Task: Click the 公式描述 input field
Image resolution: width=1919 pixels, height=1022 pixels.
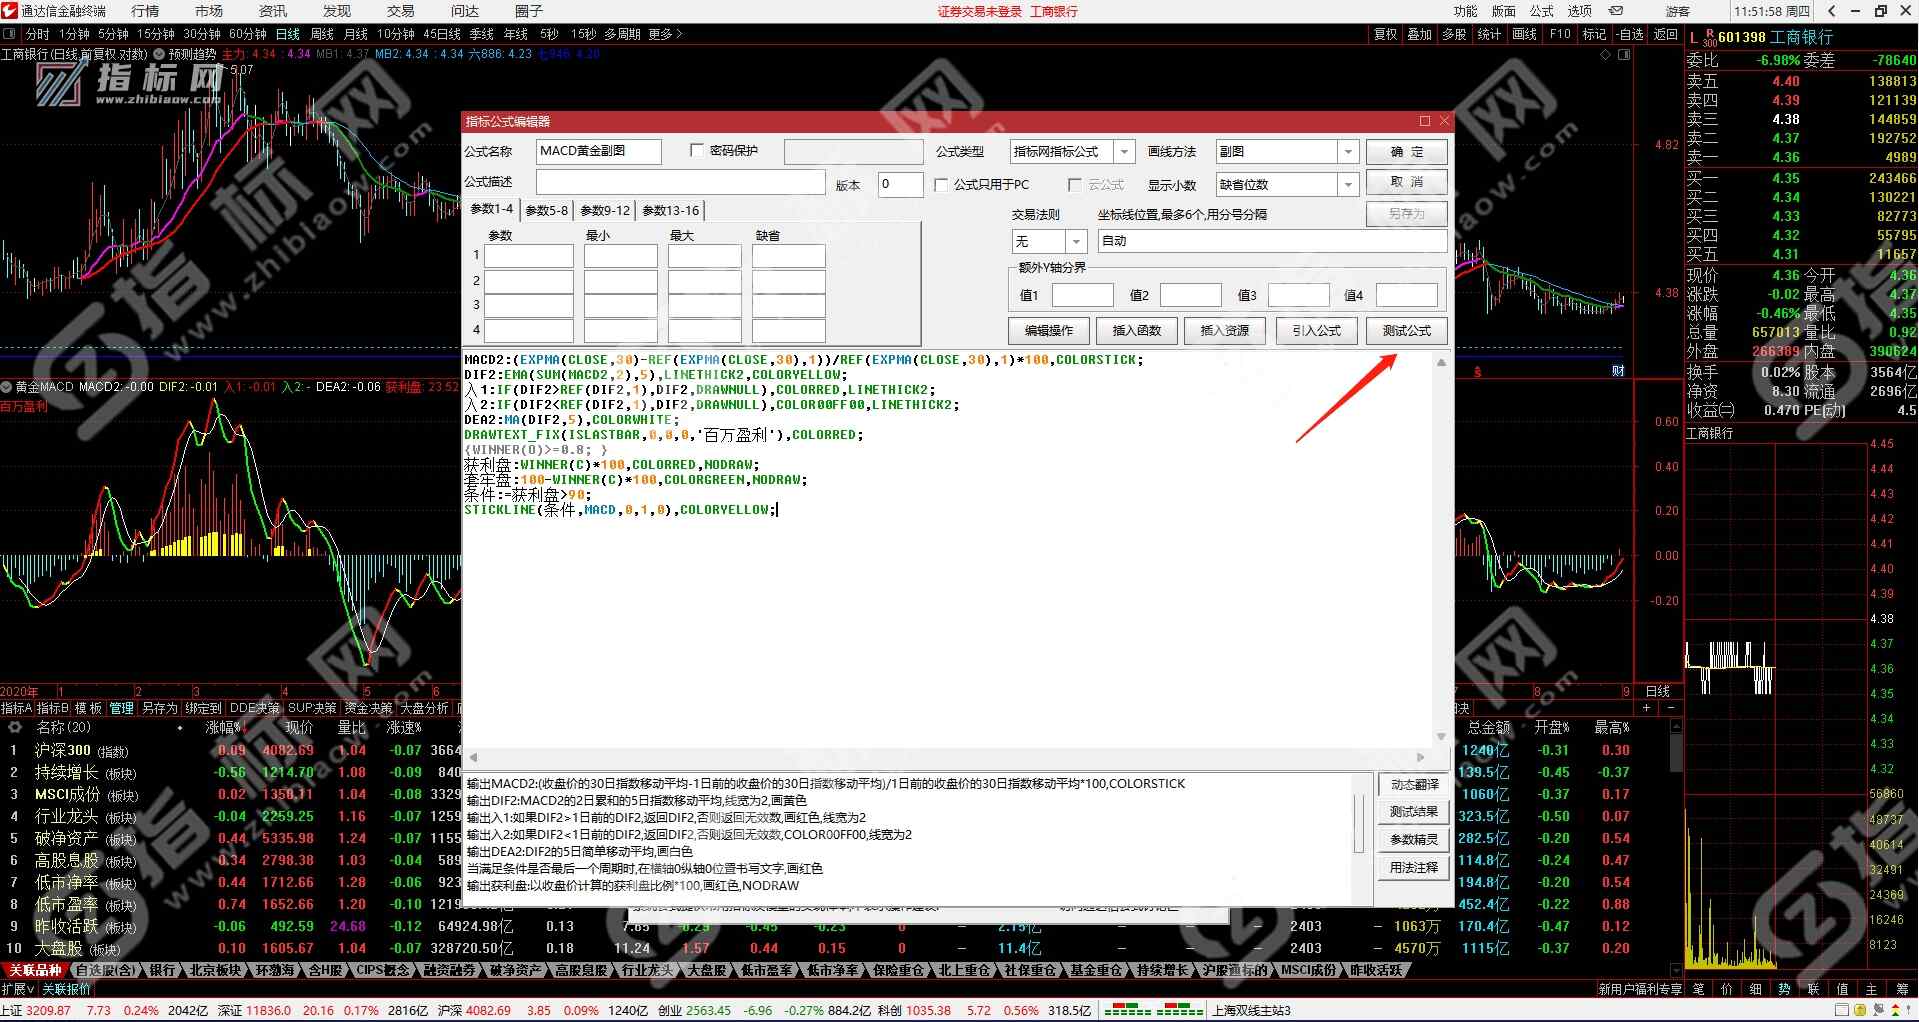Action: (x=680, y=183)
